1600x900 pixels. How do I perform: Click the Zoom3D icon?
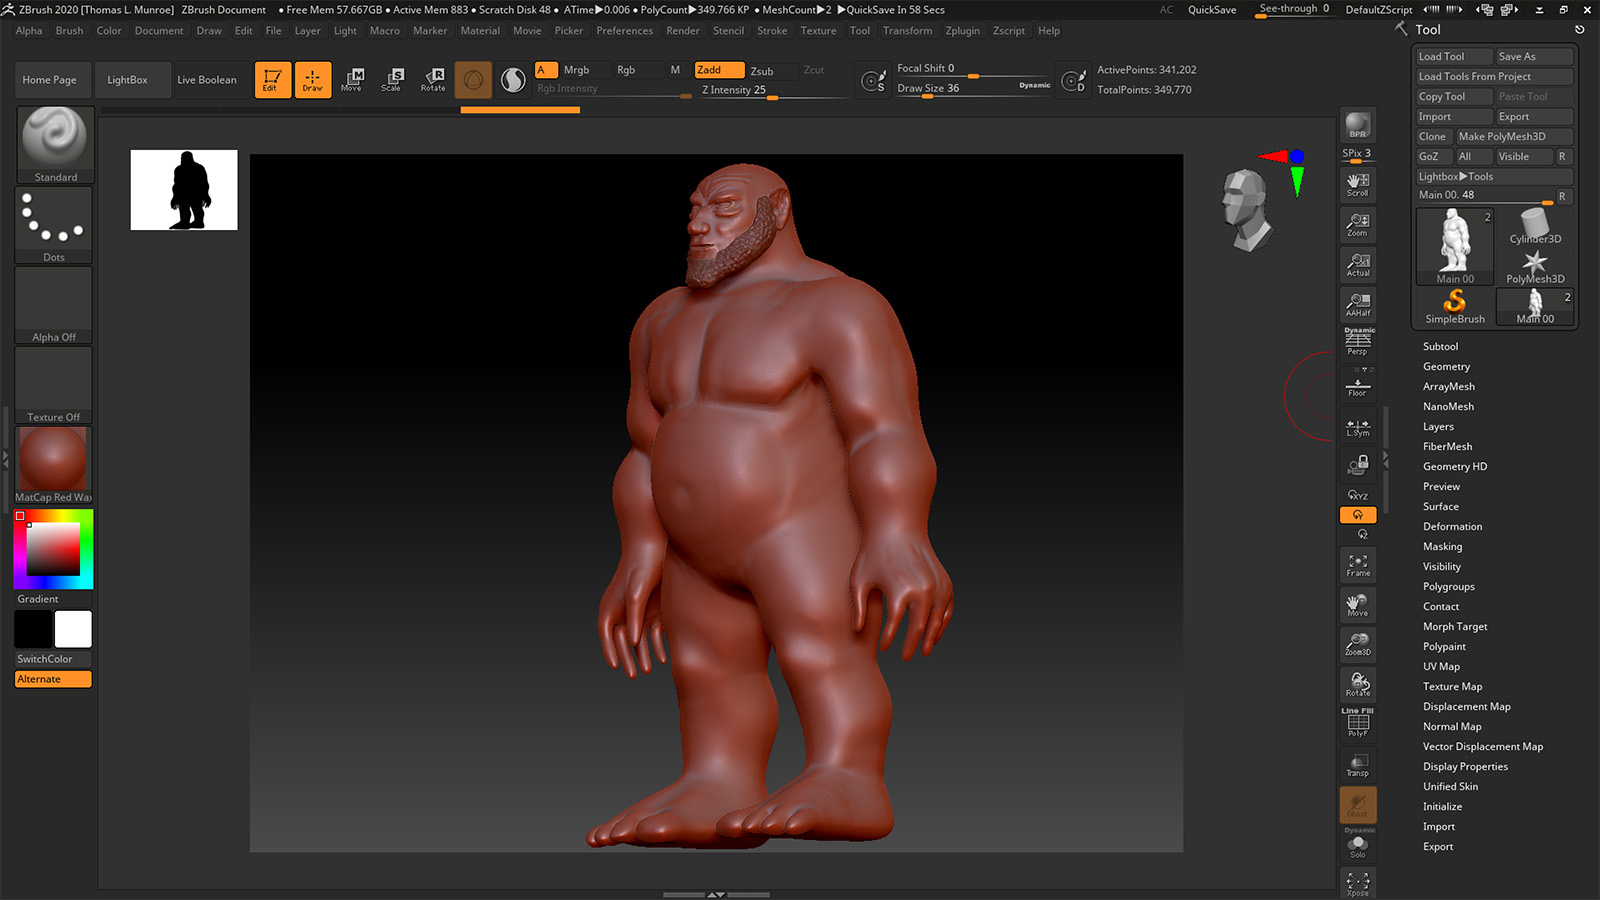[1358, 645]
